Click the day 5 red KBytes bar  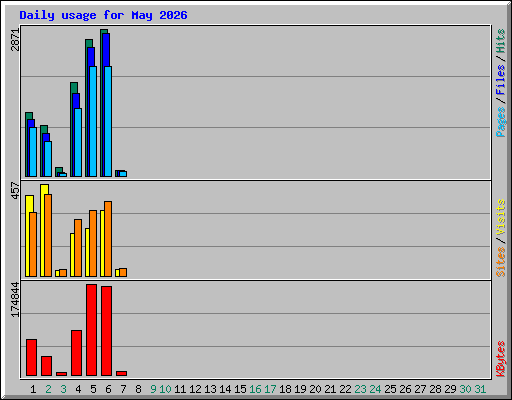[x=91, y=330]
